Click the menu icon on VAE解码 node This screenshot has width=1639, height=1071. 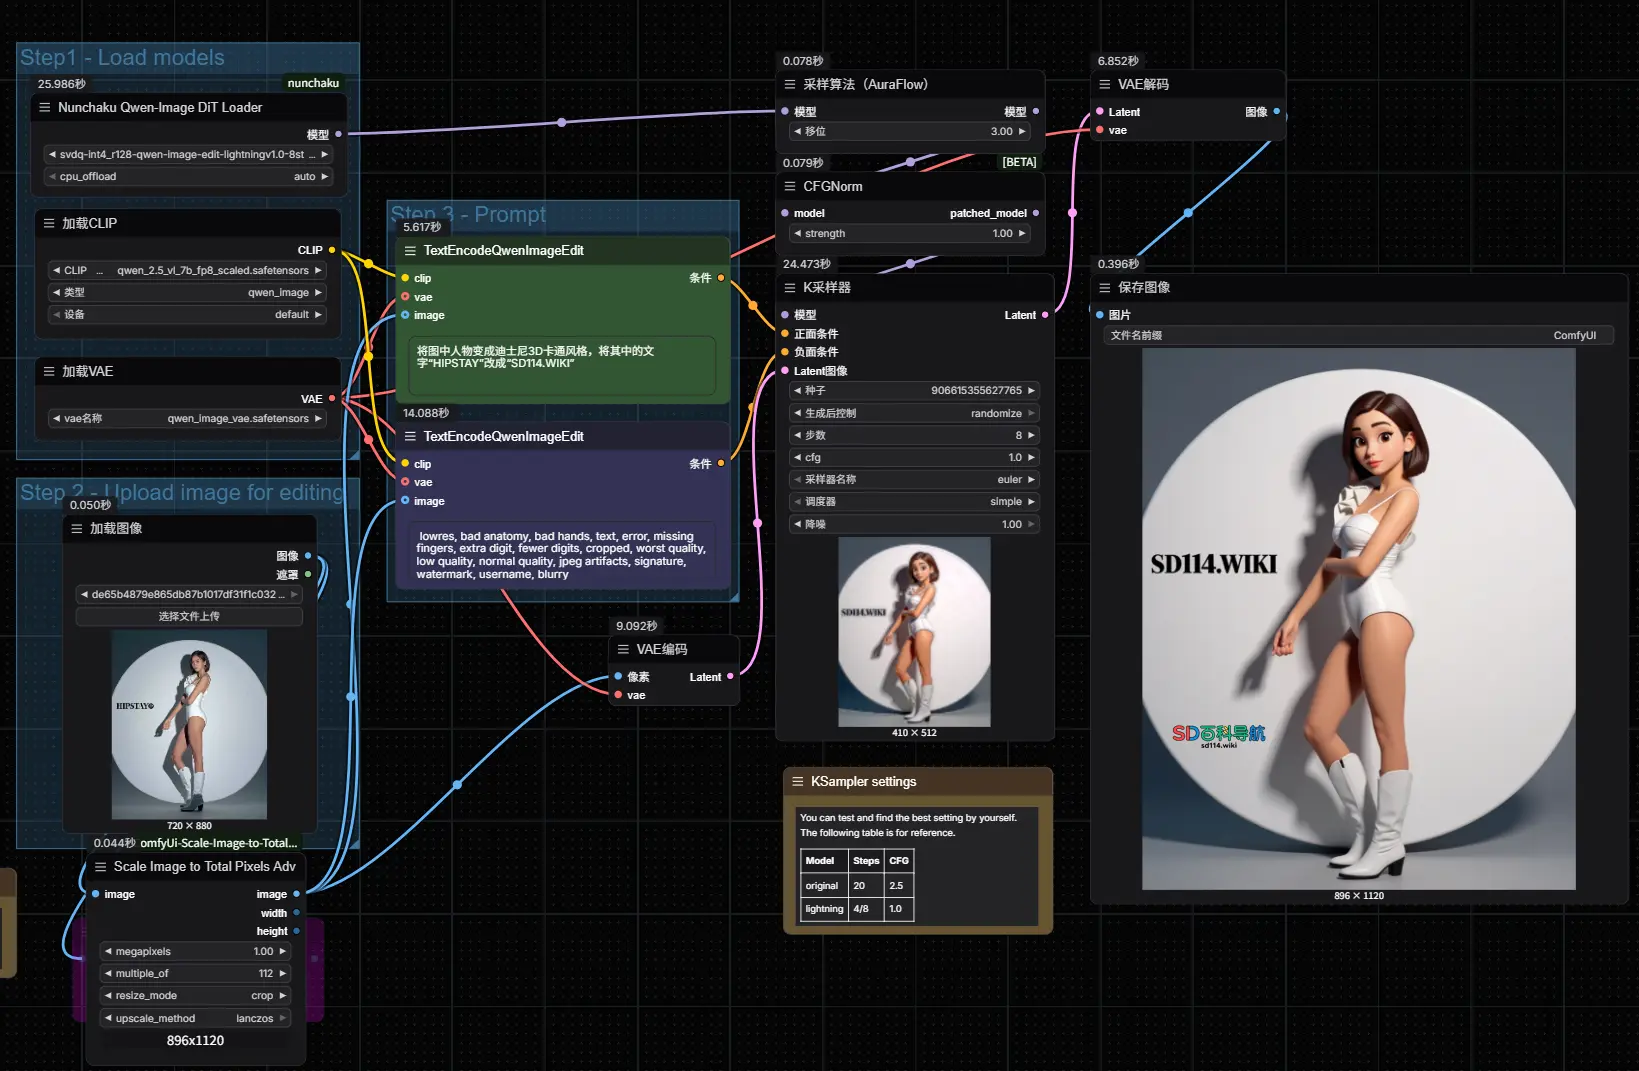click(x=1105, y=84)
